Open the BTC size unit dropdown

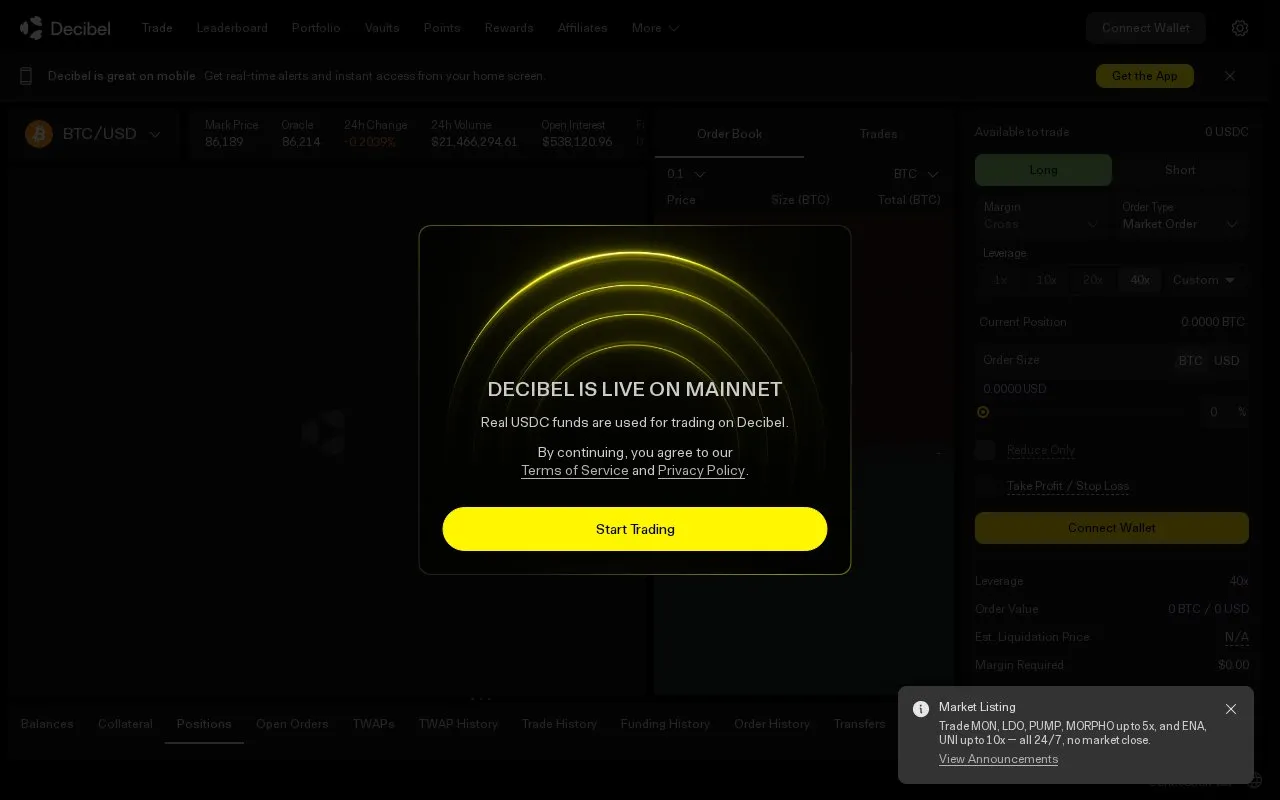point(916,174)
